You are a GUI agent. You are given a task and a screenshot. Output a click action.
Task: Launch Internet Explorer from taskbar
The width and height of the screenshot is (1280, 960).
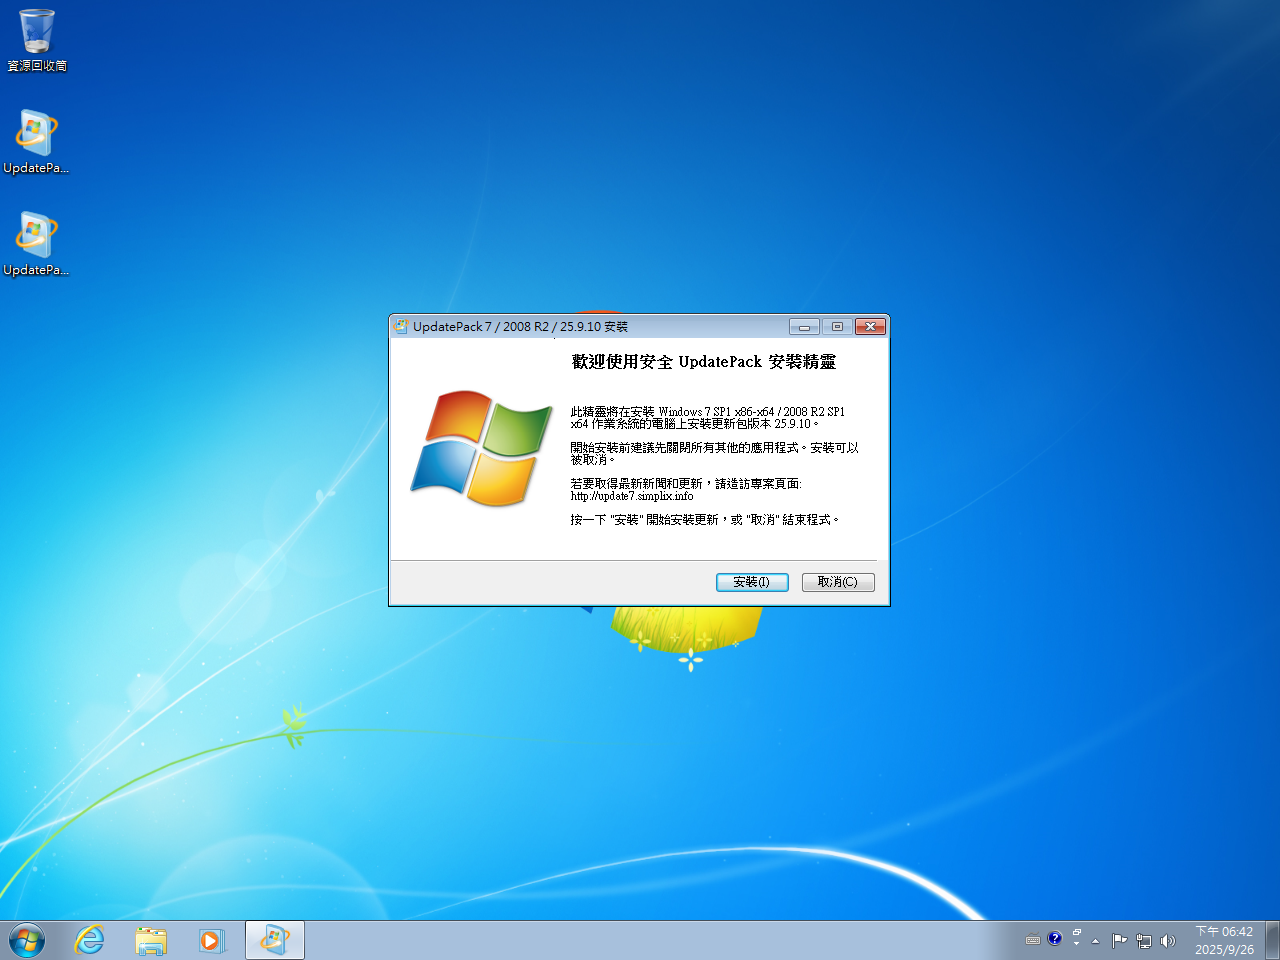(x=90, y=941)
